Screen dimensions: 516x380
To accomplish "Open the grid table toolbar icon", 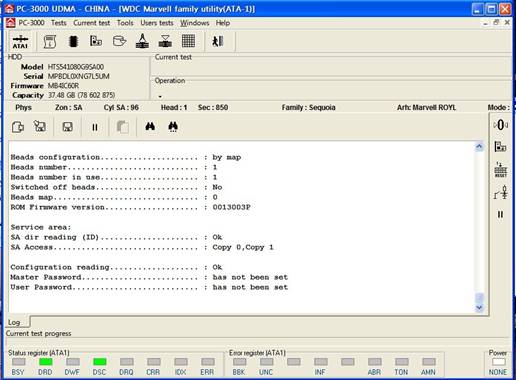I will coord(188,41).
